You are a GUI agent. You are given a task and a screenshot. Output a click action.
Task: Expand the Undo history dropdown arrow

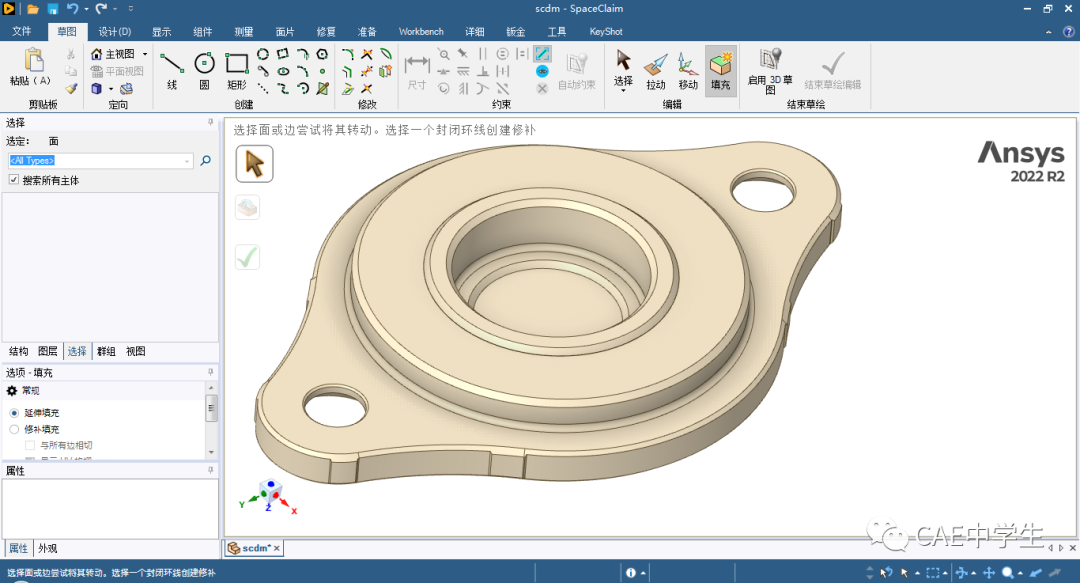tap(86, 9)
